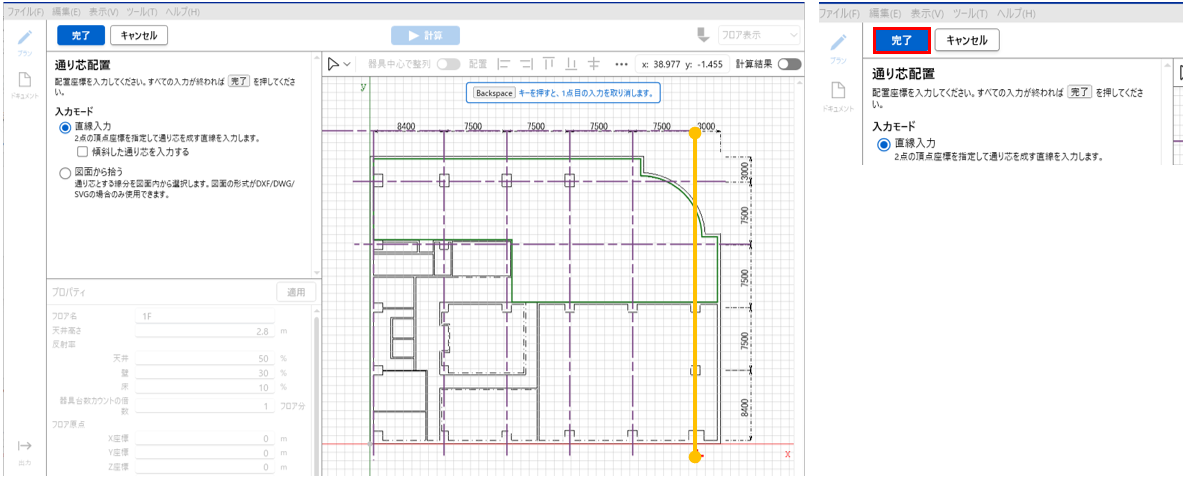Click the align left edges icon
Image resolution: width=1183 pixels, height=485 pixels.
504,64
